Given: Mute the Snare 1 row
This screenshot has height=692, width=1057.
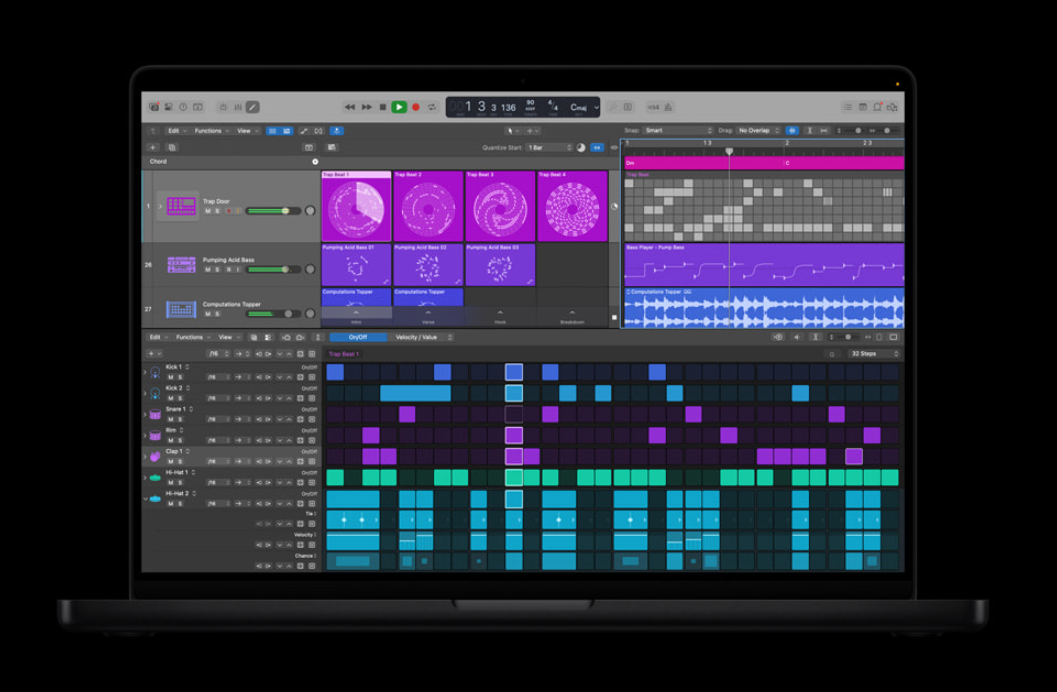Looking at the screenshot, I should pyautogui.click(x=171, y=419).
